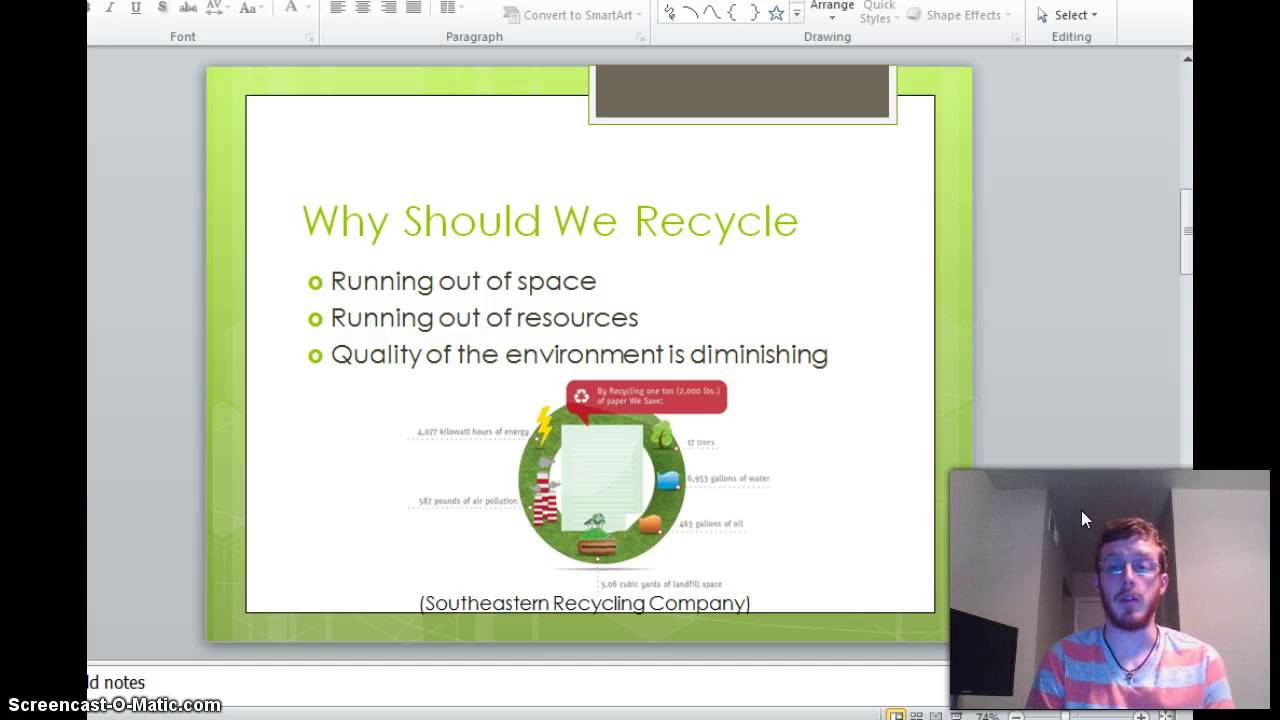Click the slide vertical scrollbar thumb

coord(1187,231)
